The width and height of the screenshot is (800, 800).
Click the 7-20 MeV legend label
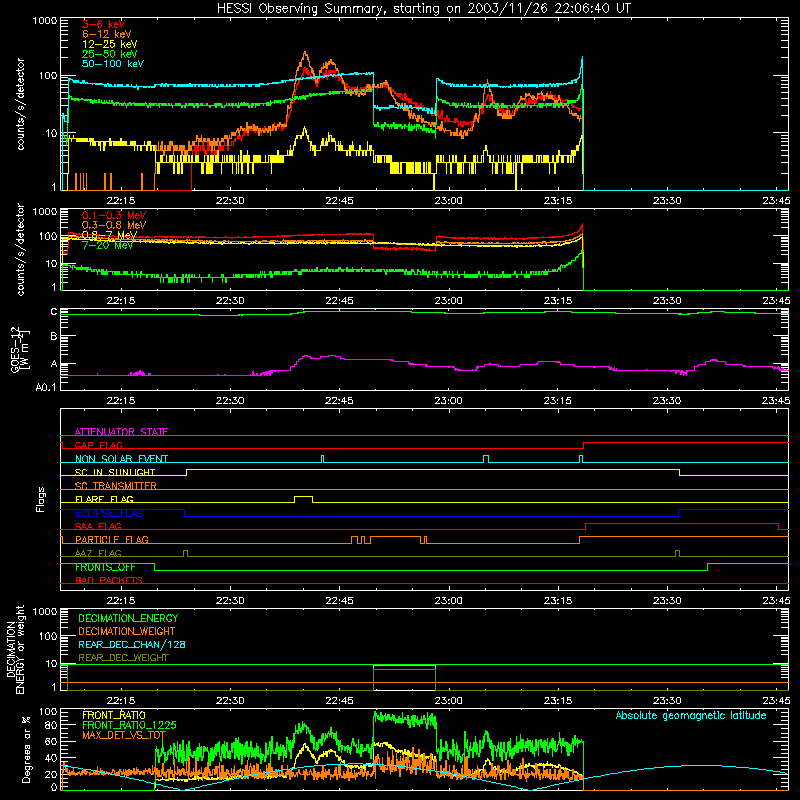pyautogui.click(x=107, y=245)
